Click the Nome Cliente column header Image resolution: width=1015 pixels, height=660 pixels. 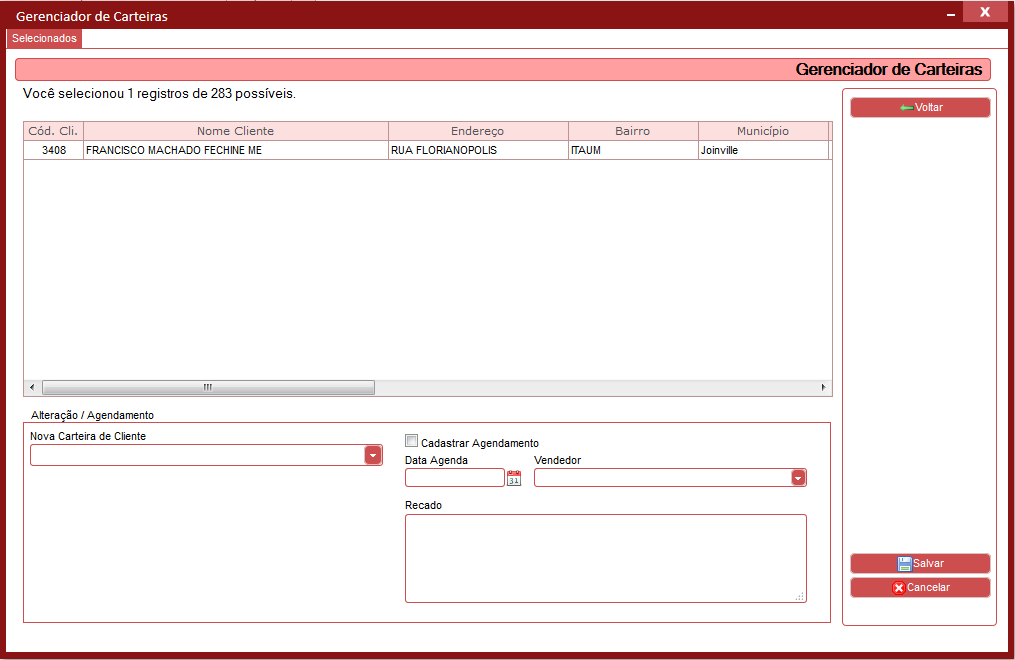pos(236,131)
